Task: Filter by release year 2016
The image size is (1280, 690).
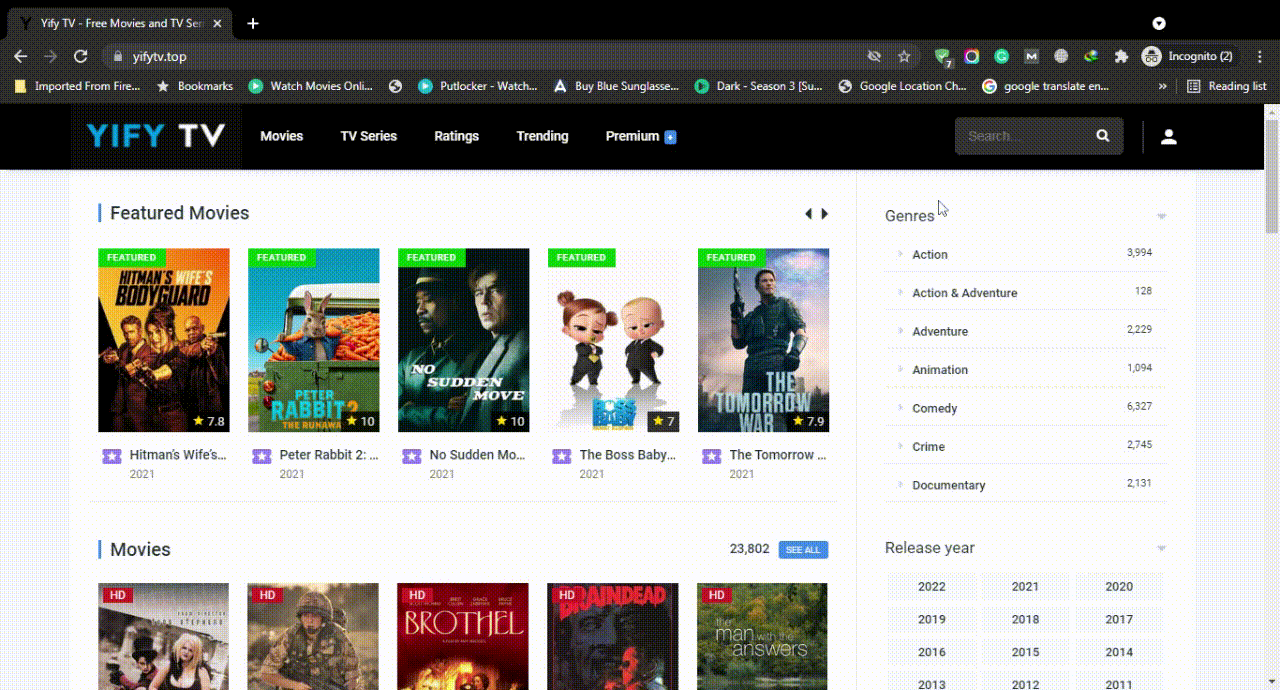Action: click(x=931, y=652)
